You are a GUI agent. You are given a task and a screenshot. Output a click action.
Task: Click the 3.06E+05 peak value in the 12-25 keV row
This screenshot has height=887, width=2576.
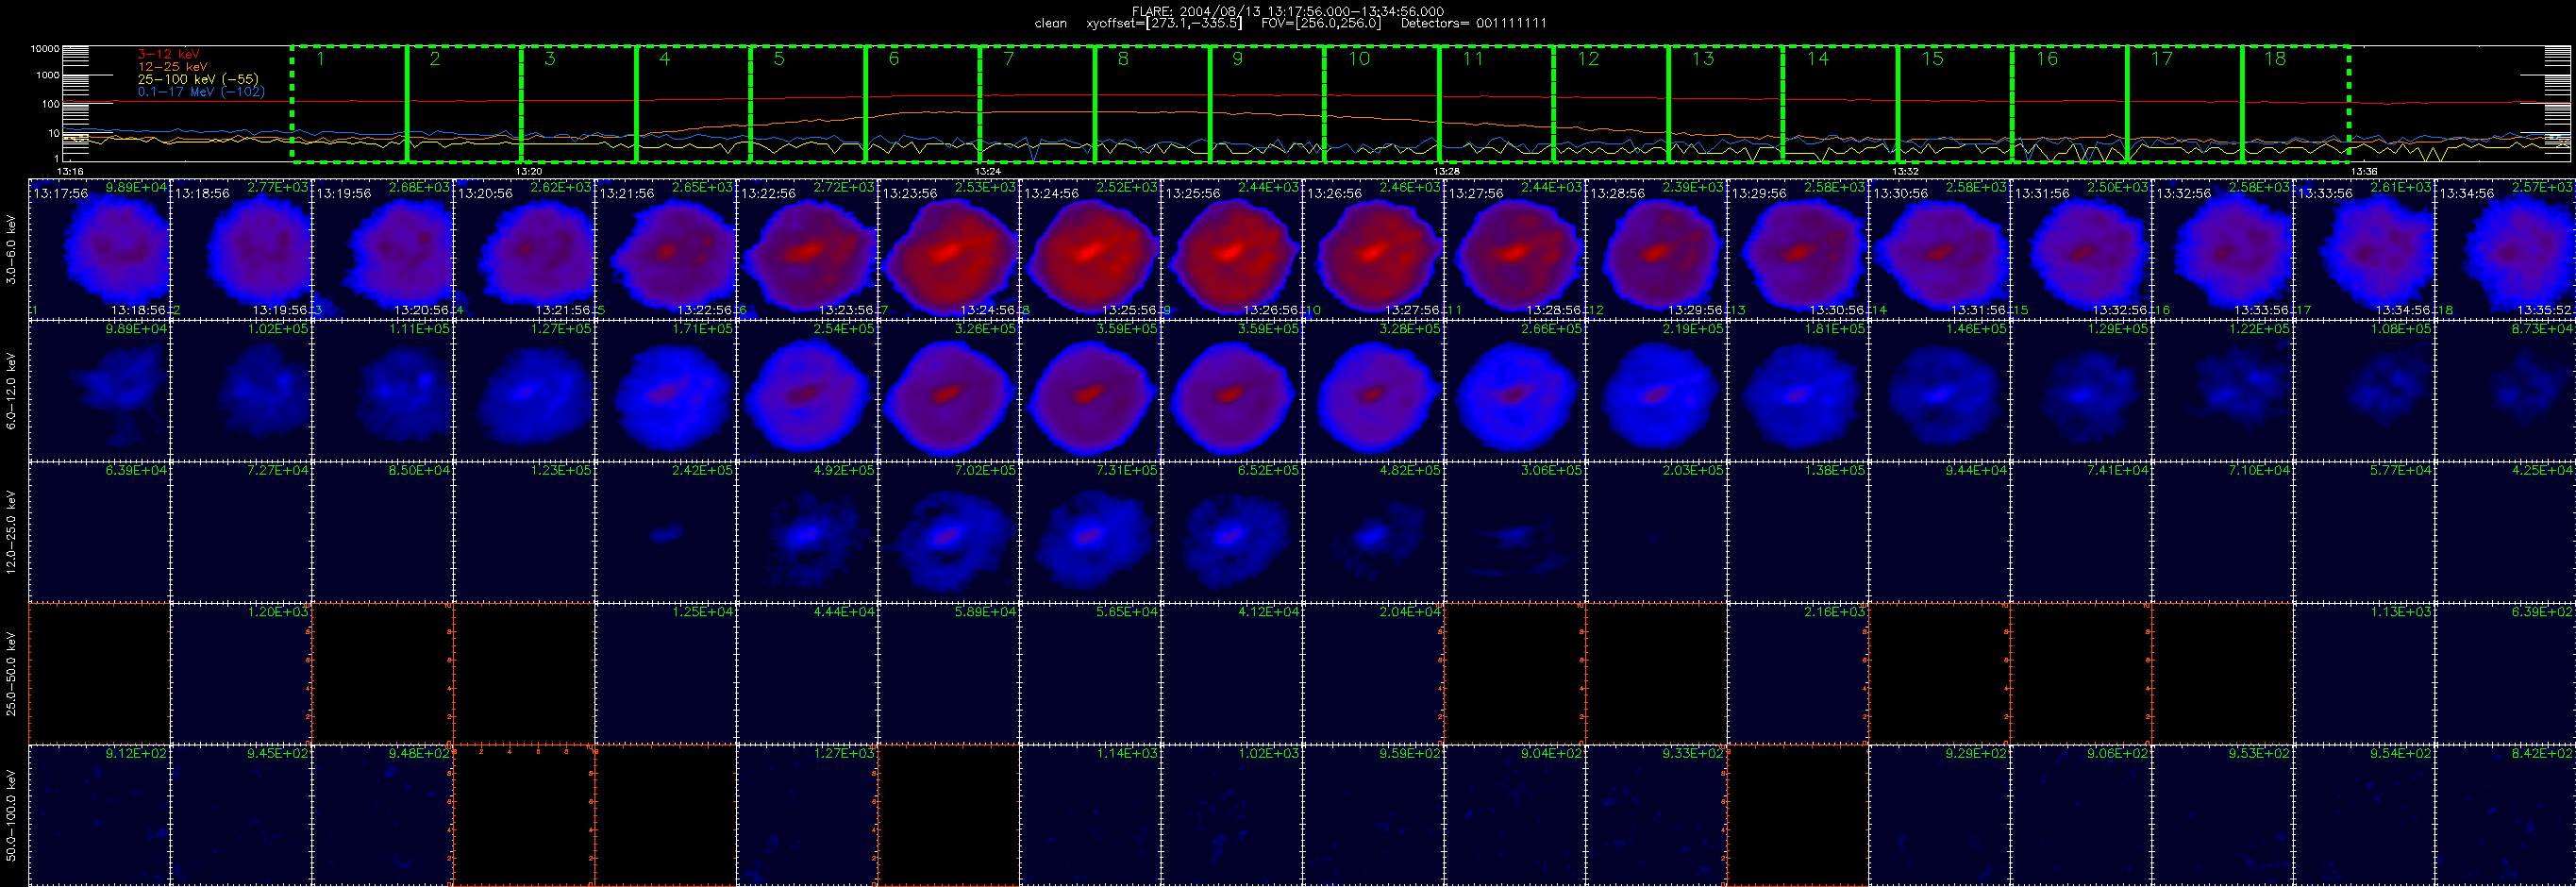tap(1552, 470)
